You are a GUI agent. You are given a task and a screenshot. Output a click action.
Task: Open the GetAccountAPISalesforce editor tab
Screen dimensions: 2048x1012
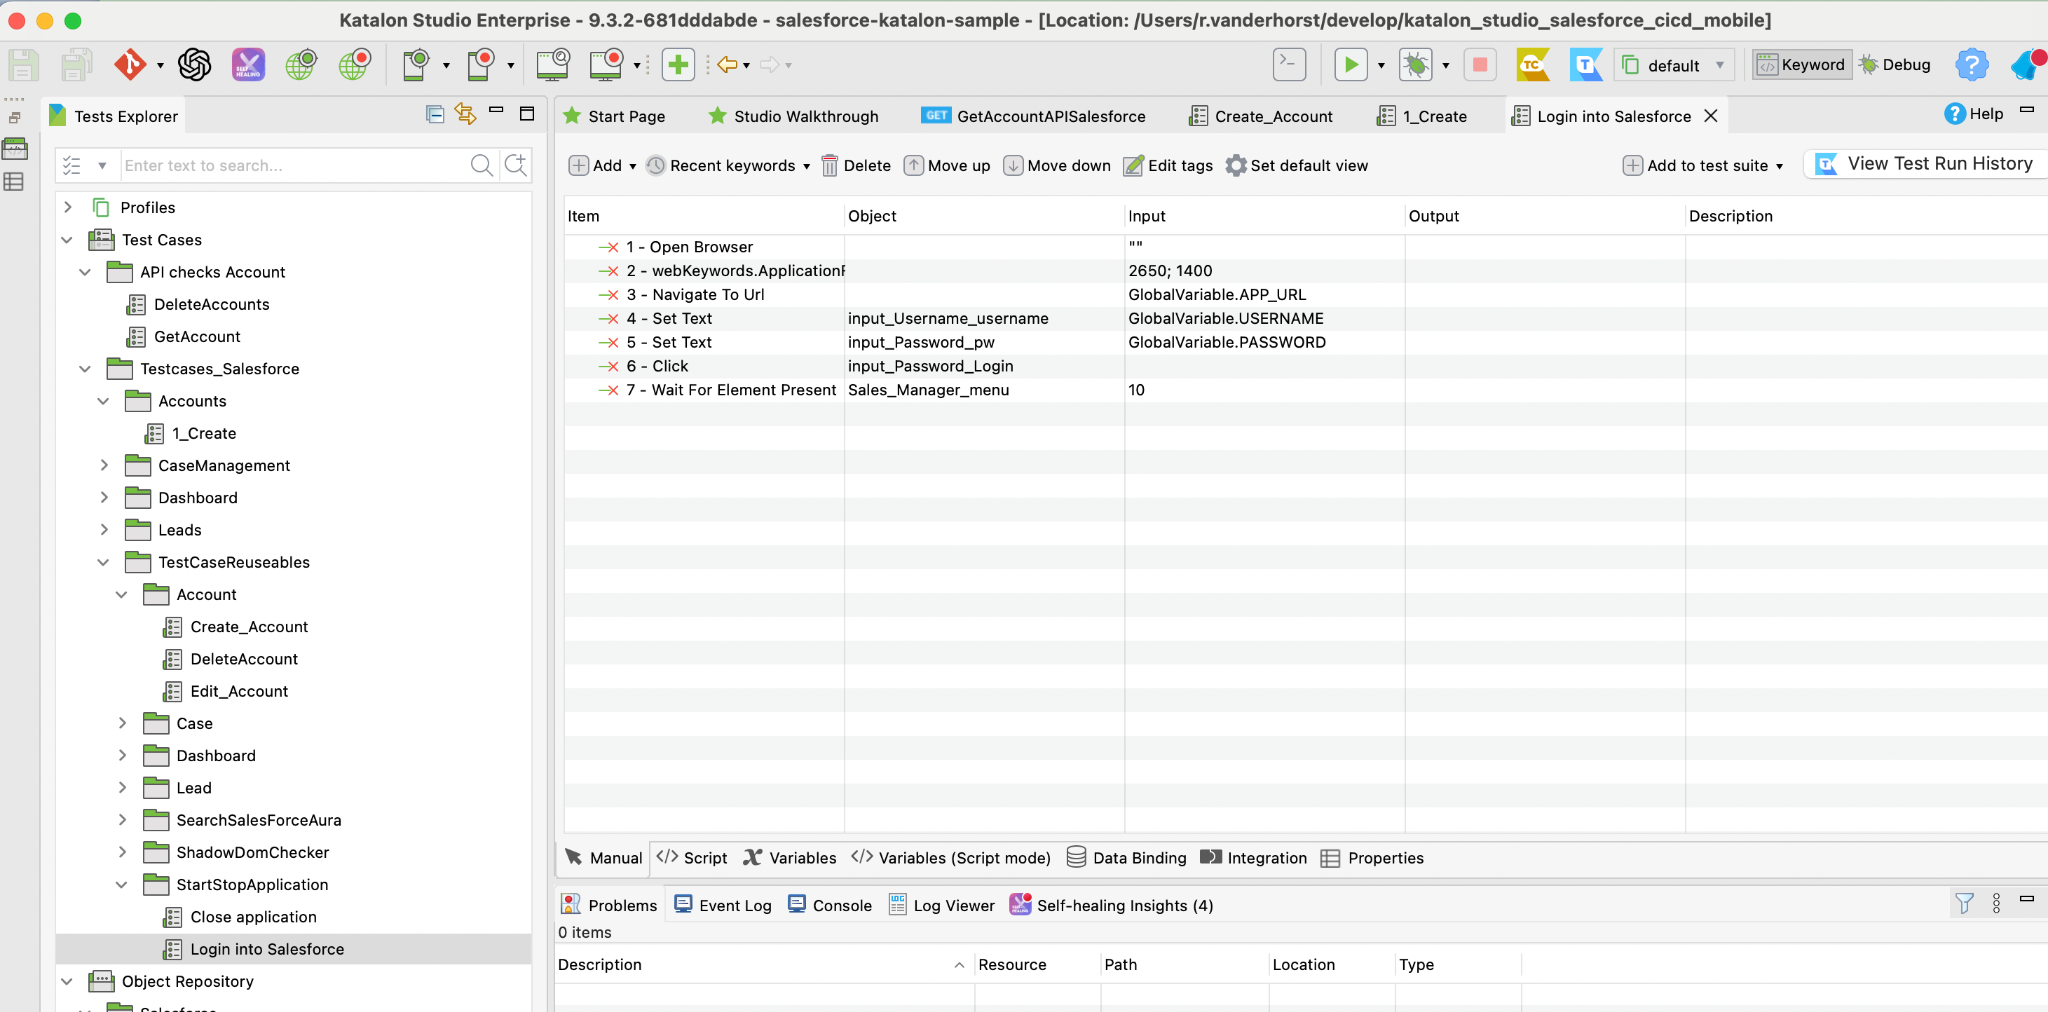pos(1034,116)
